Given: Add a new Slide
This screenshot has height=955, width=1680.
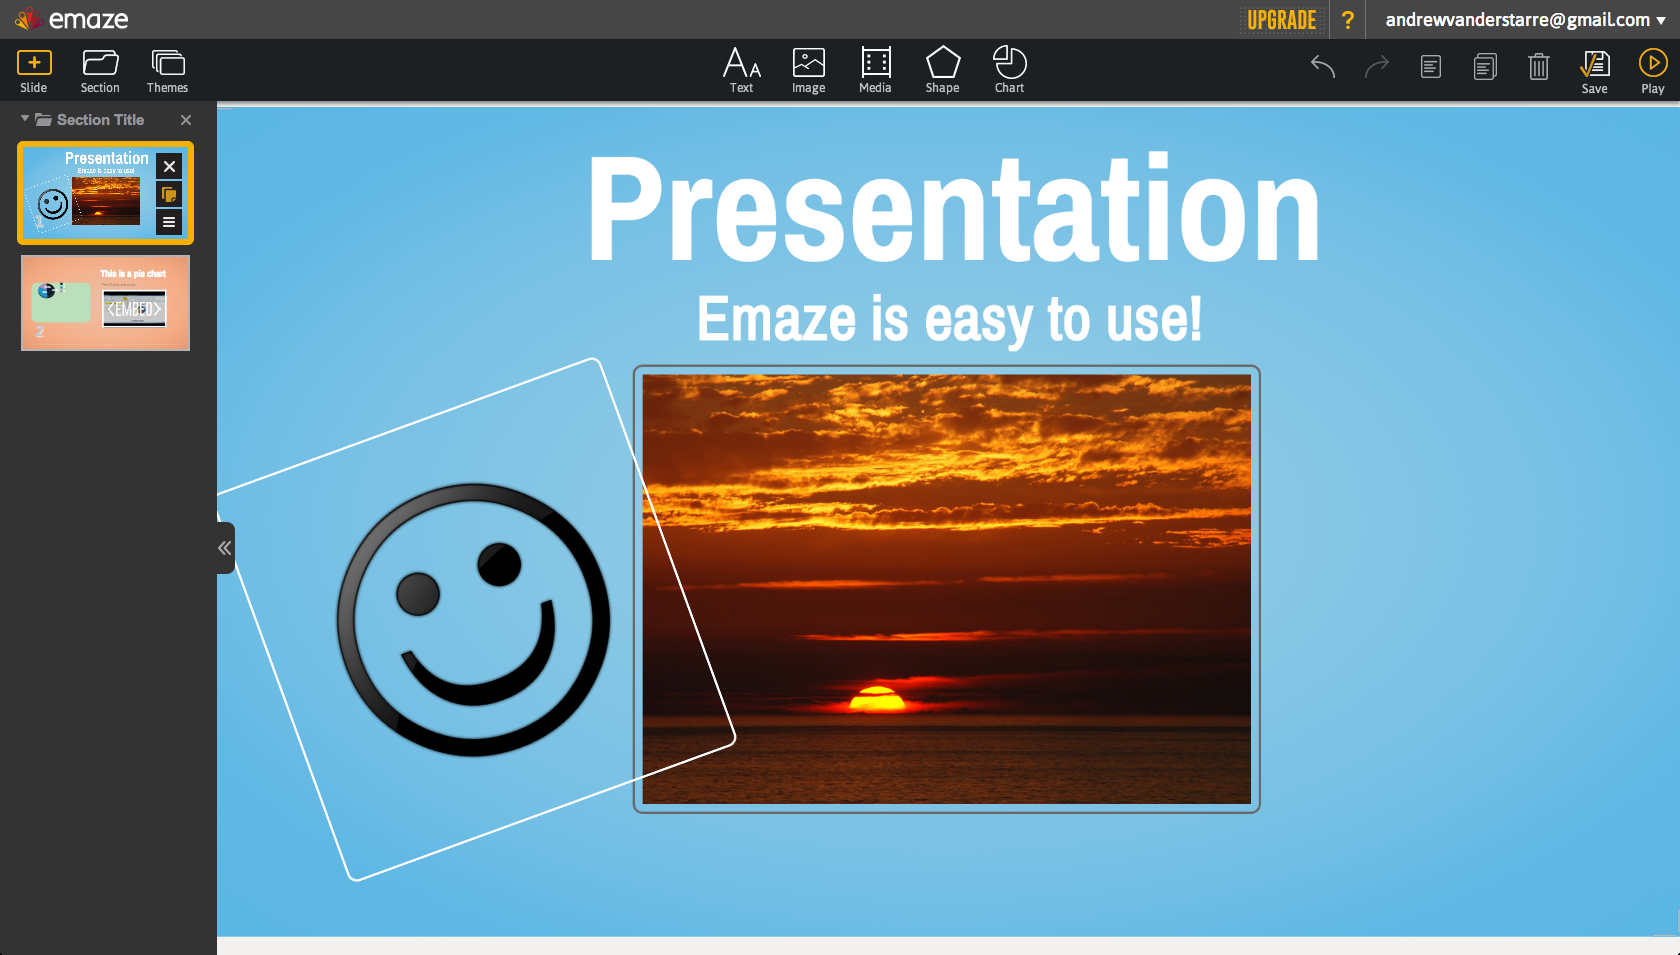Looking at the screenshot, I should click(x=34, y=72).
